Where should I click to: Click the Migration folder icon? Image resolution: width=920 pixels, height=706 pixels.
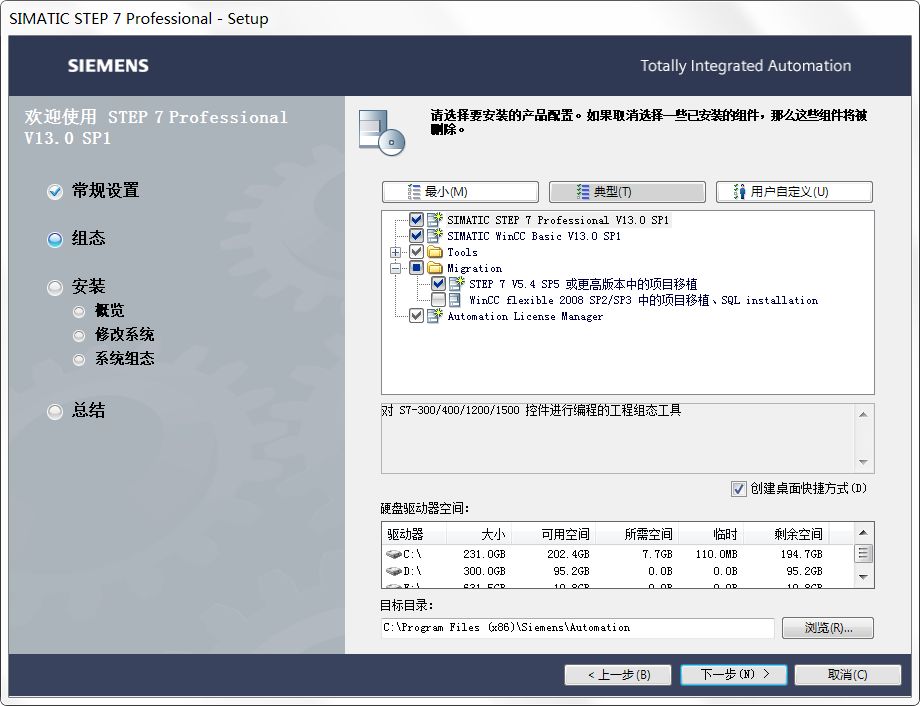[434, 267]
